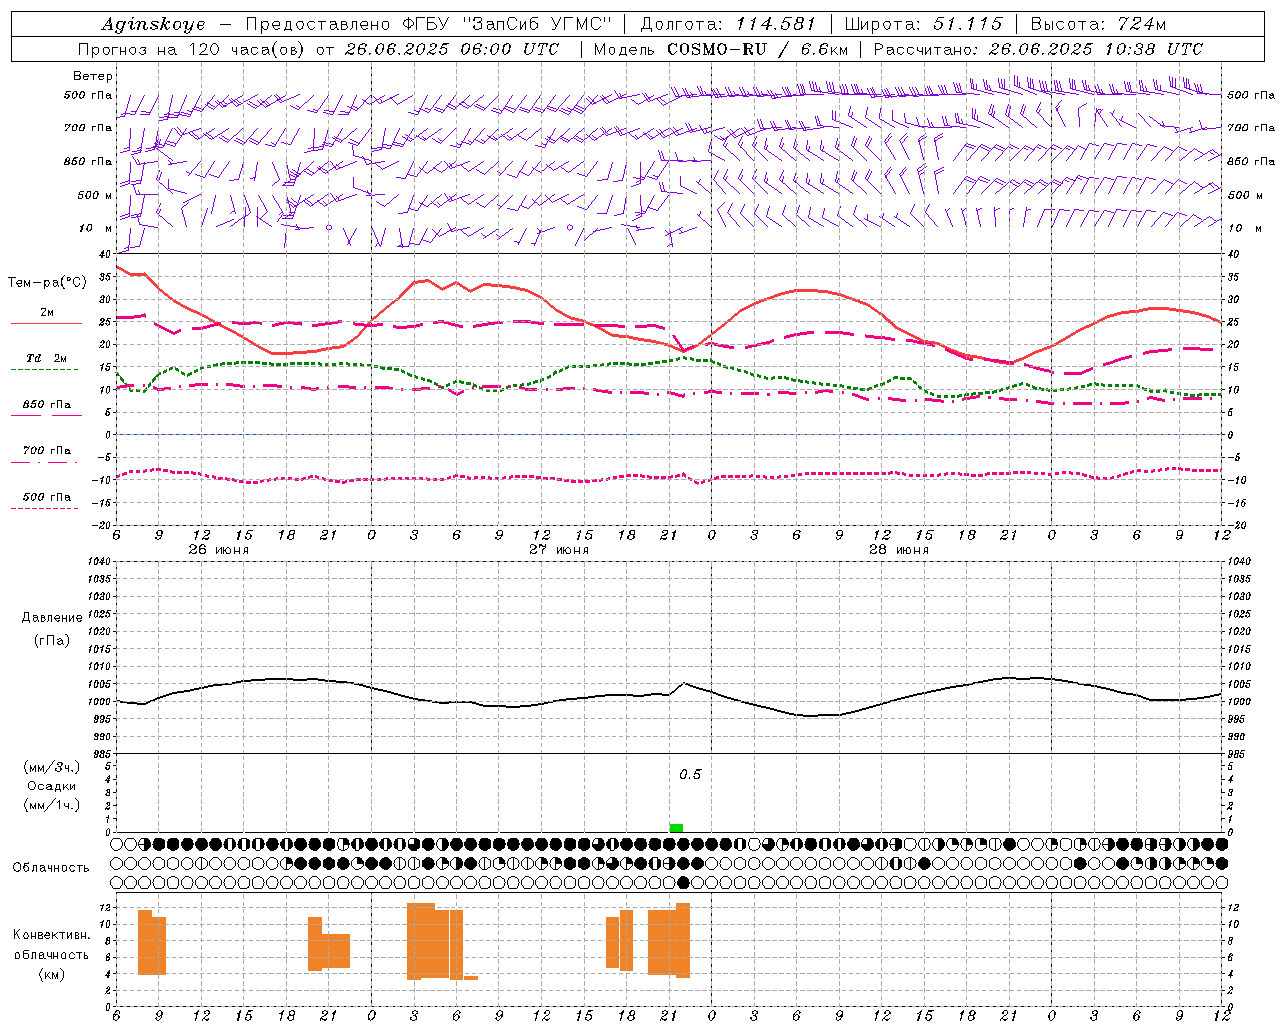Click the Осадки panel label
1280x1024 pixels.
[x=52, y=786]
